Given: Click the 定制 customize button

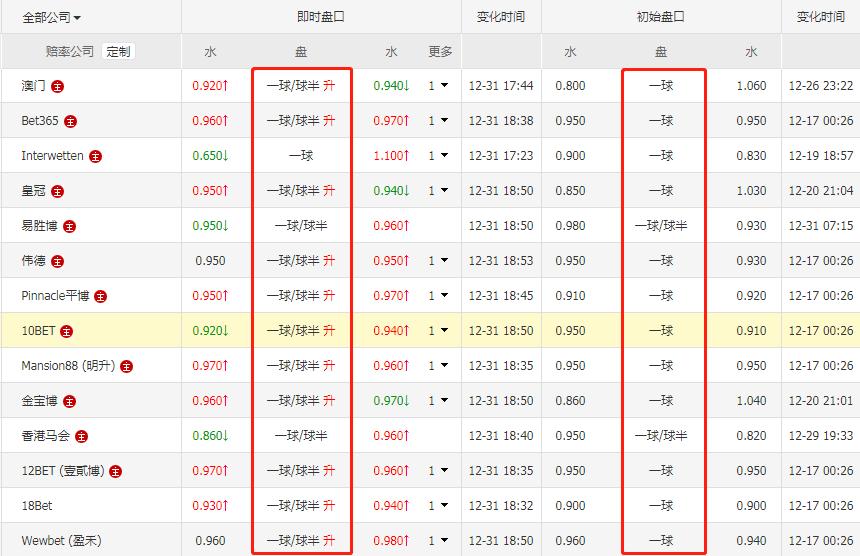Looking at the screenshot, I should (118, 52).
